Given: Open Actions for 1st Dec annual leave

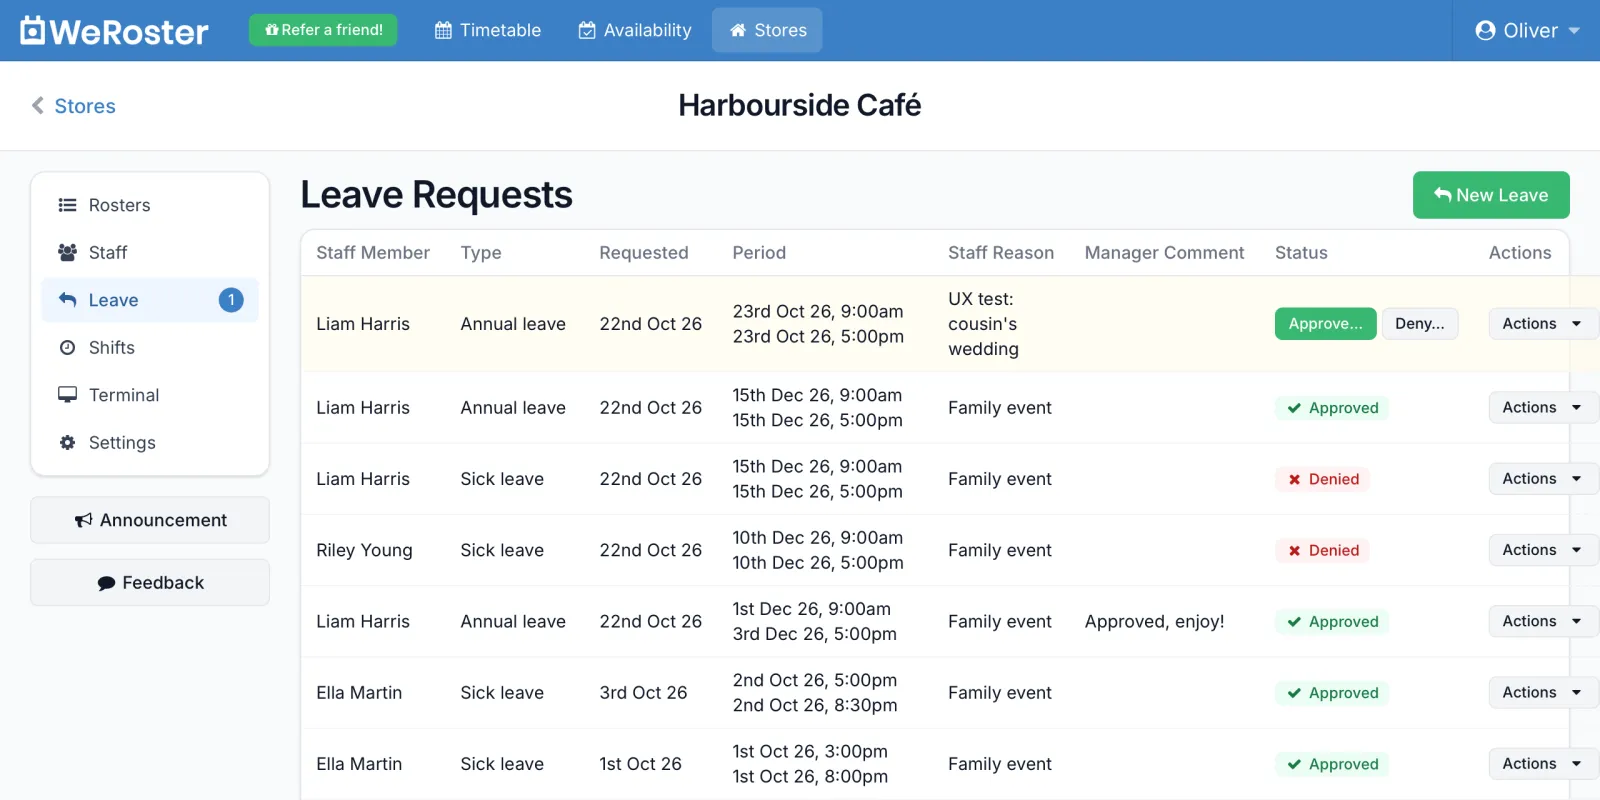Looking at the screenshot, I should pos(1543,621).
